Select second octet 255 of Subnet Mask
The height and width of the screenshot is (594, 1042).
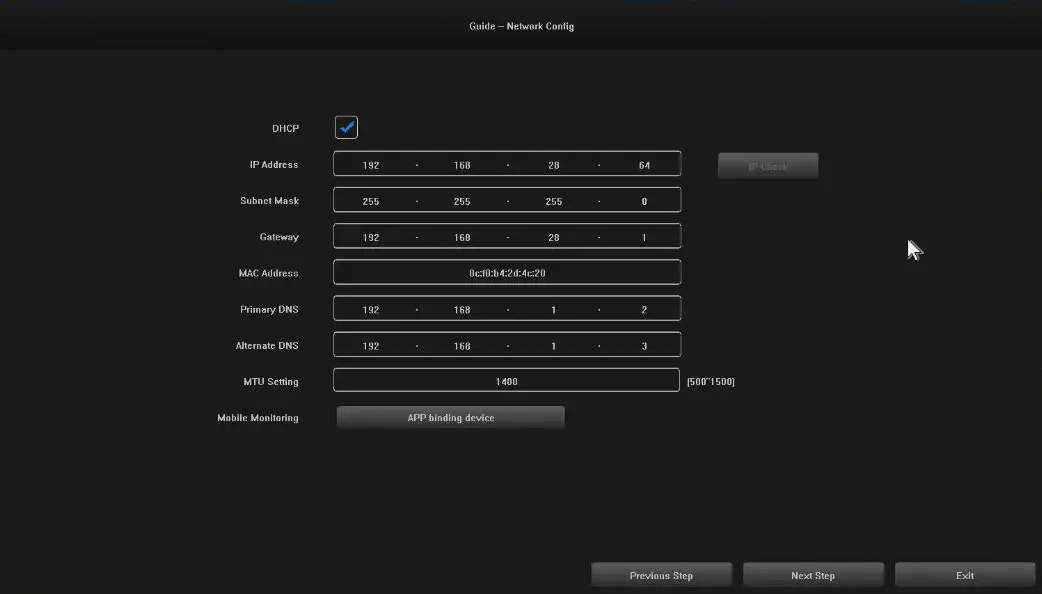pos(462,201)
